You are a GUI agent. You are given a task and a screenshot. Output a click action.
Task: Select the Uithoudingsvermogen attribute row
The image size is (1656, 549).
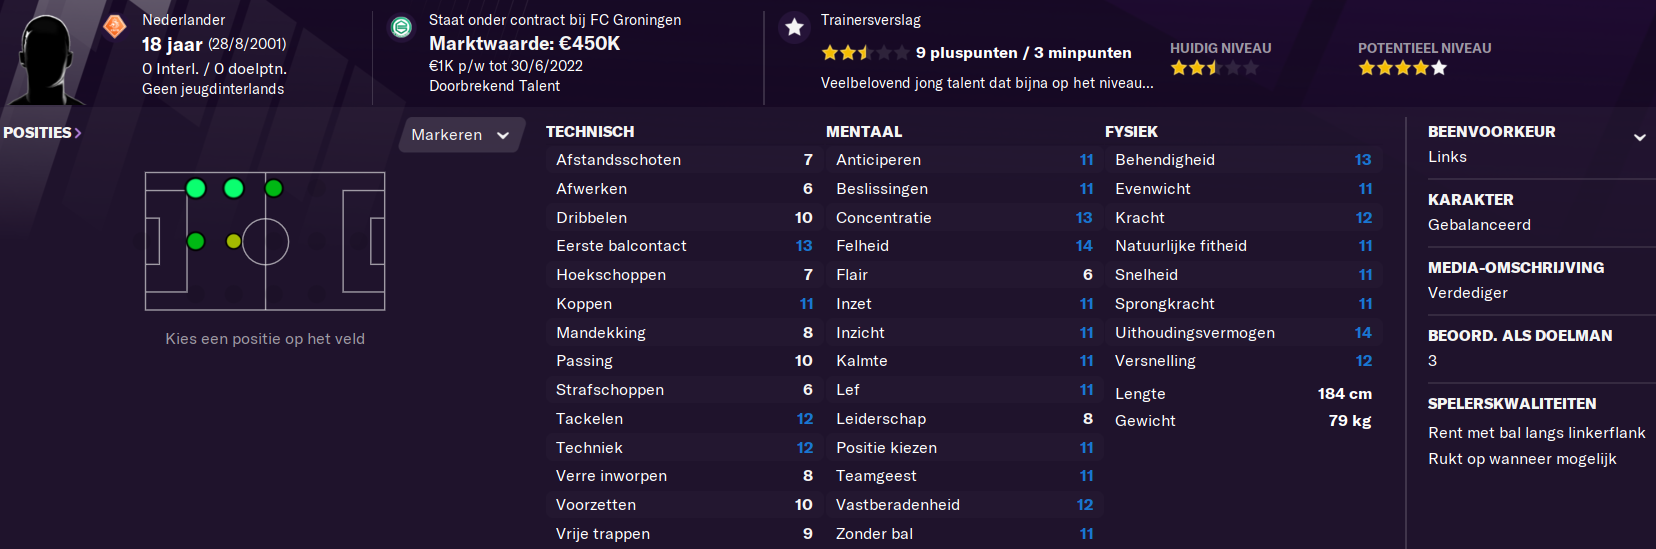[1244, 333]
